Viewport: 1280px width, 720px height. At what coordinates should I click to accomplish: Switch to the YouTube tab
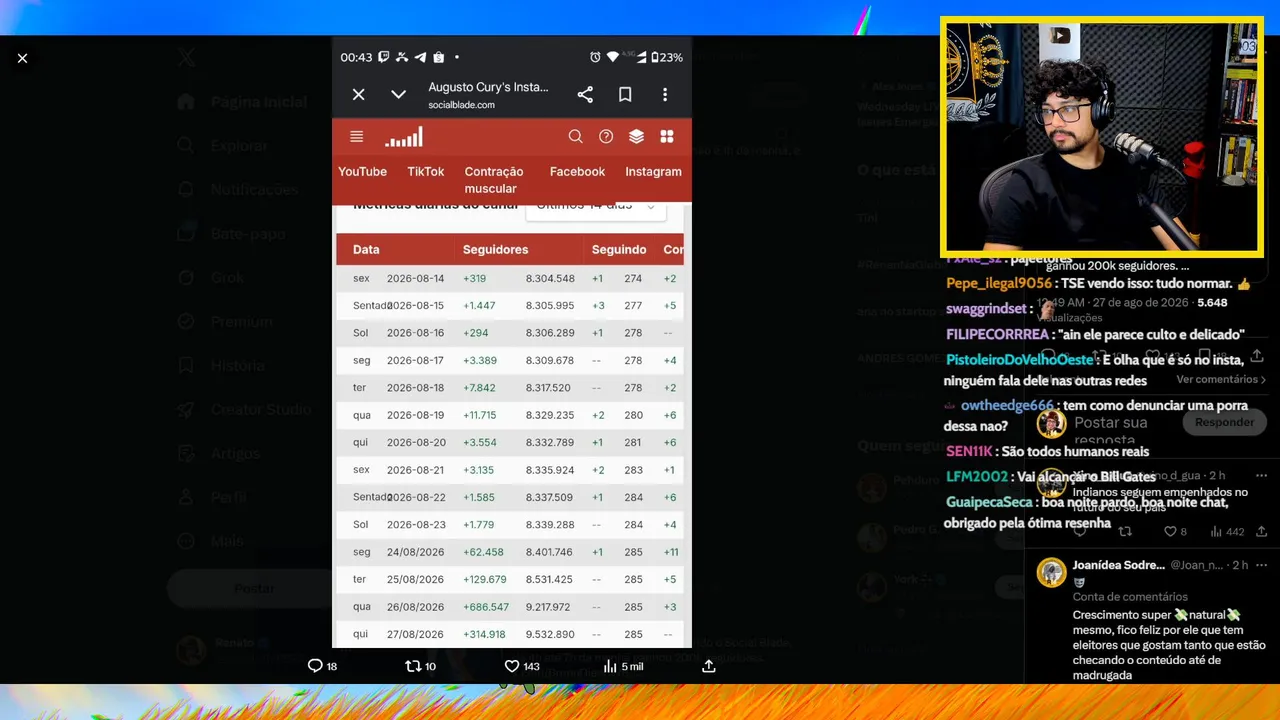[x=362, y=172]
